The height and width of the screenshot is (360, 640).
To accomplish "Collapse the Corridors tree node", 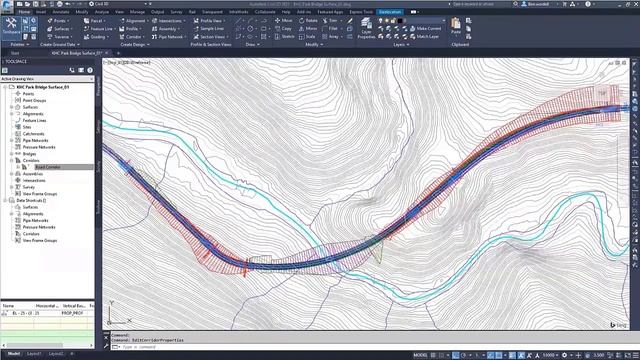I will pyautogui.click(x=11, y=160).
